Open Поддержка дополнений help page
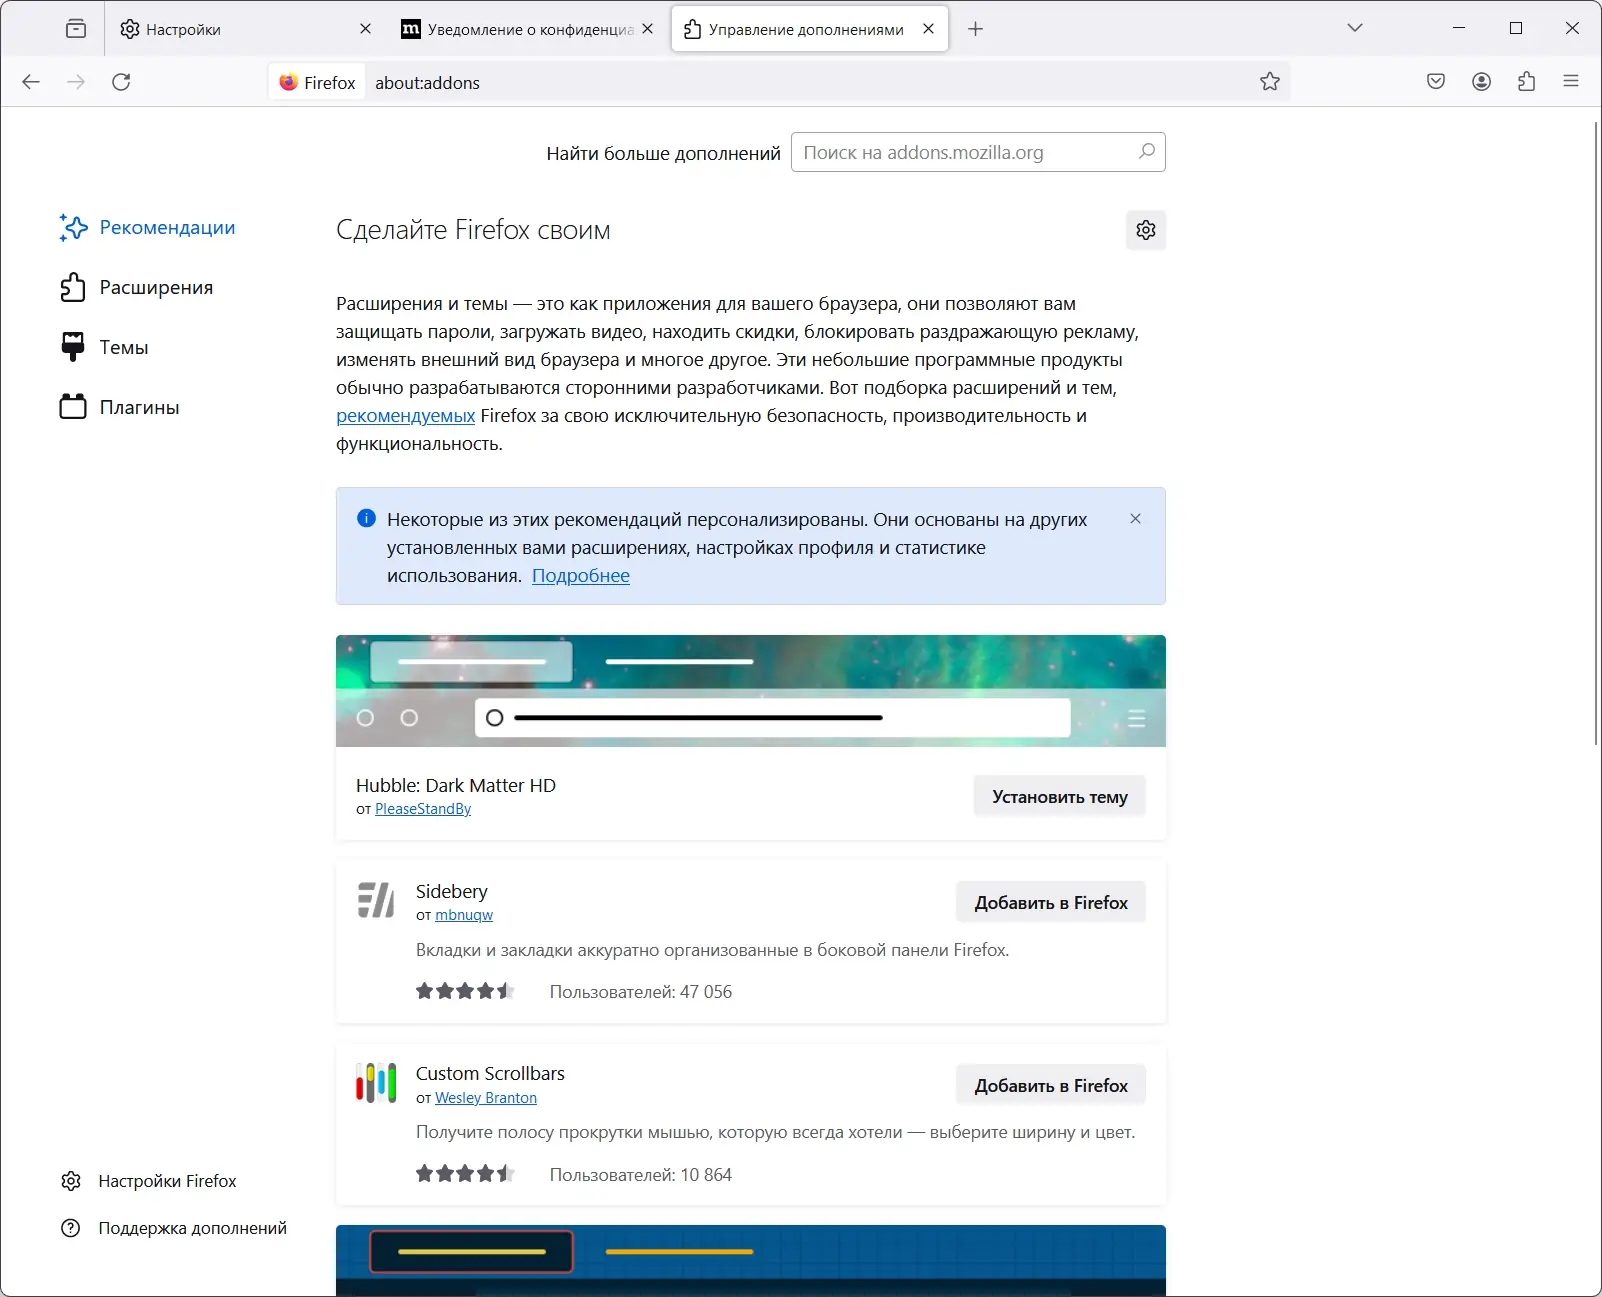Screen dimensions: 1602x1297 (191, 1228)
